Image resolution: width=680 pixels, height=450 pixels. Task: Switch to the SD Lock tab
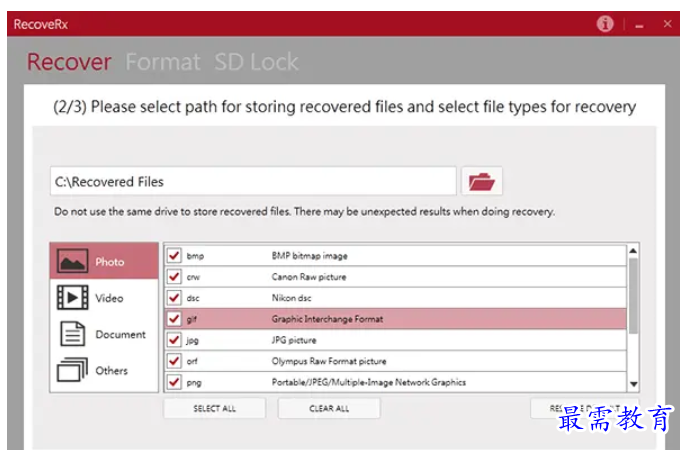coord(256,62)
